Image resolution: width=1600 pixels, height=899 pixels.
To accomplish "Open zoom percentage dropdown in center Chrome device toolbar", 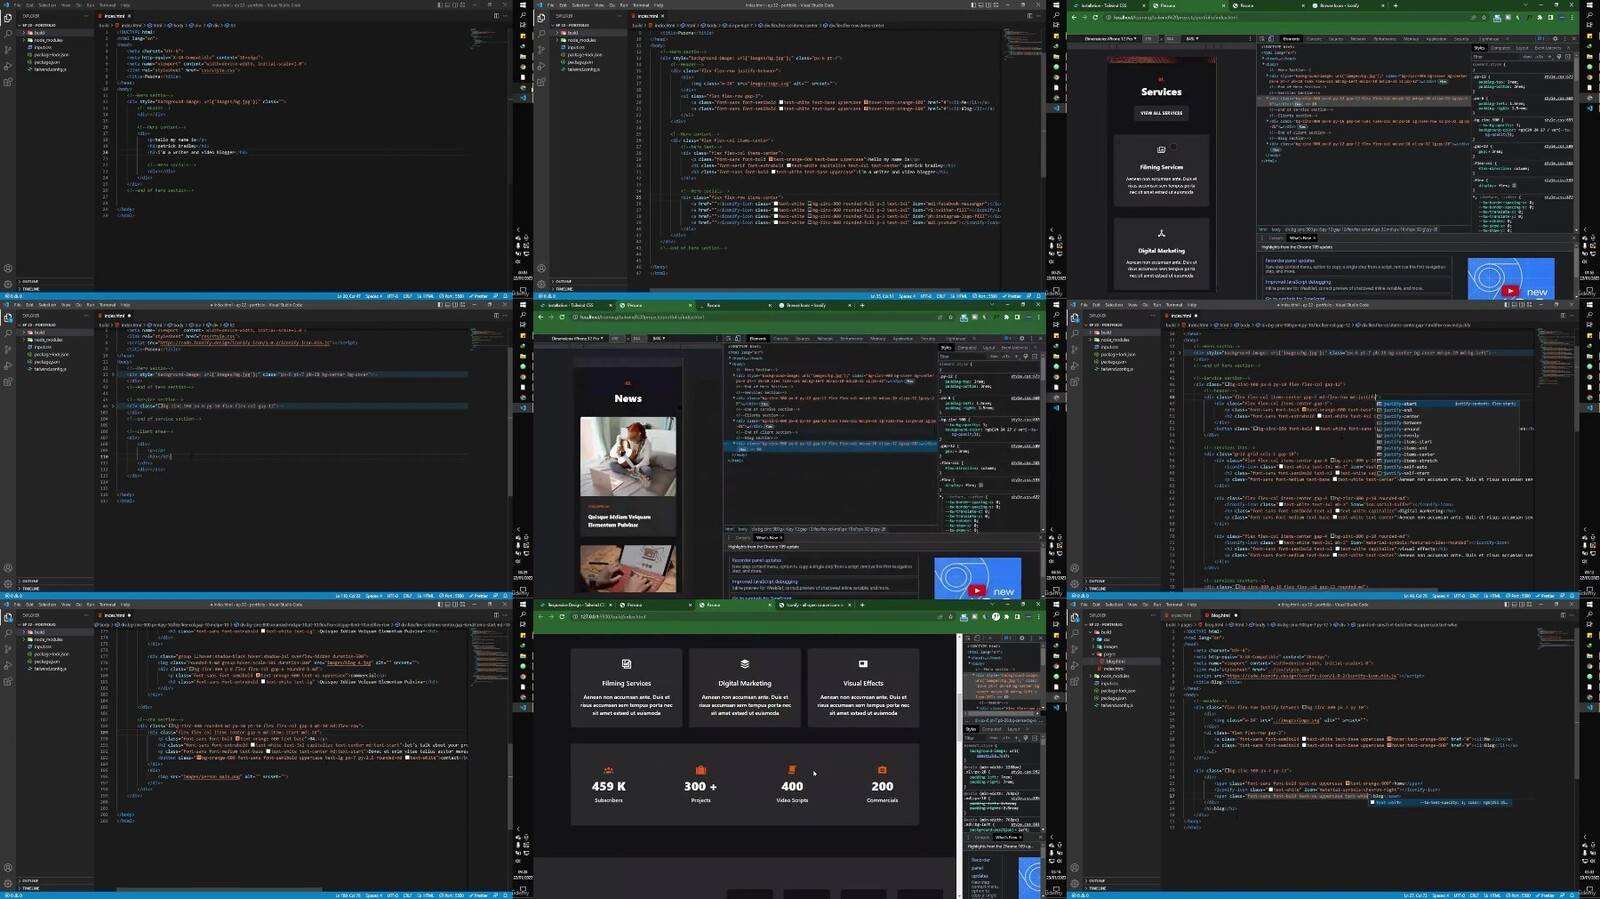I will pos(659,338).
